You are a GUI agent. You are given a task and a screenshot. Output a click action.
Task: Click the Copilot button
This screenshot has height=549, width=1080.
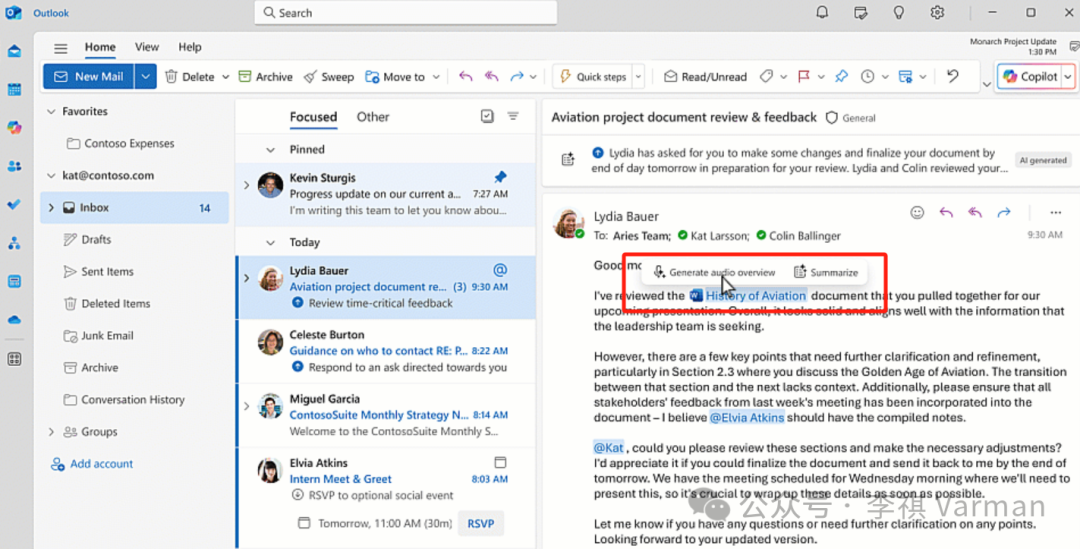[1030, 76]
